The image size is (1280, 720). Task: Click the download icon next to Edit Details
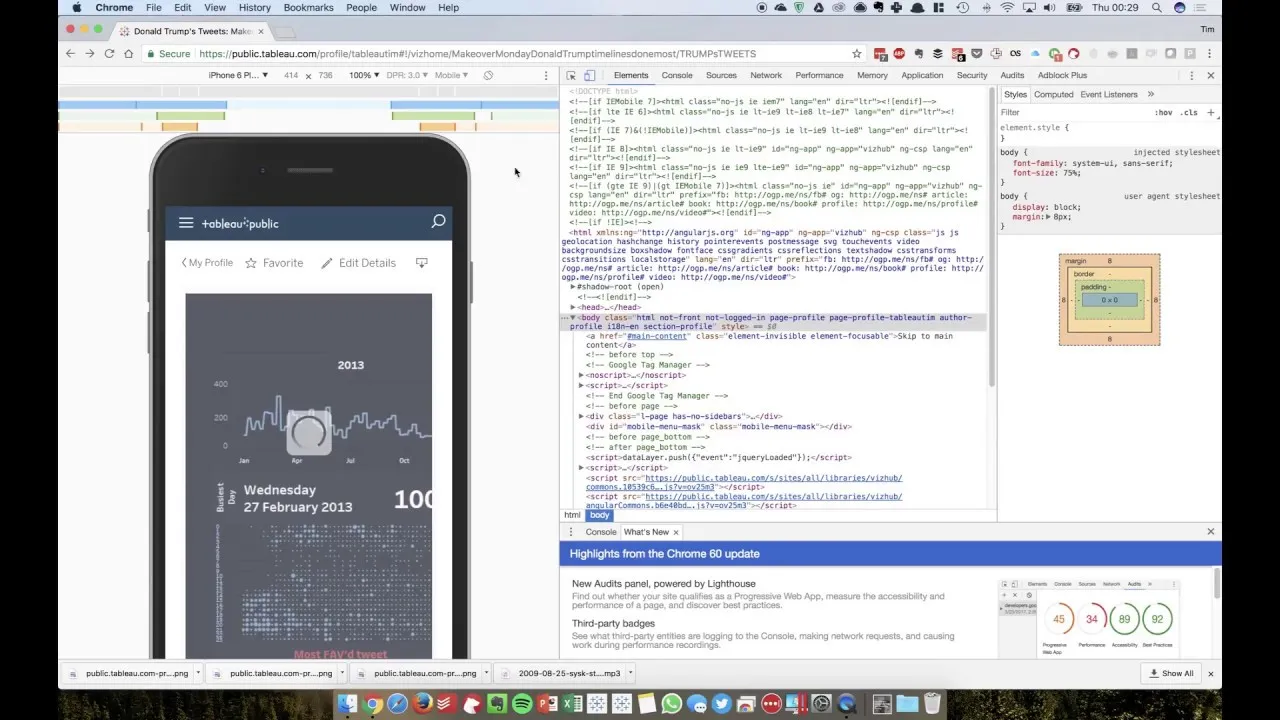421,263
